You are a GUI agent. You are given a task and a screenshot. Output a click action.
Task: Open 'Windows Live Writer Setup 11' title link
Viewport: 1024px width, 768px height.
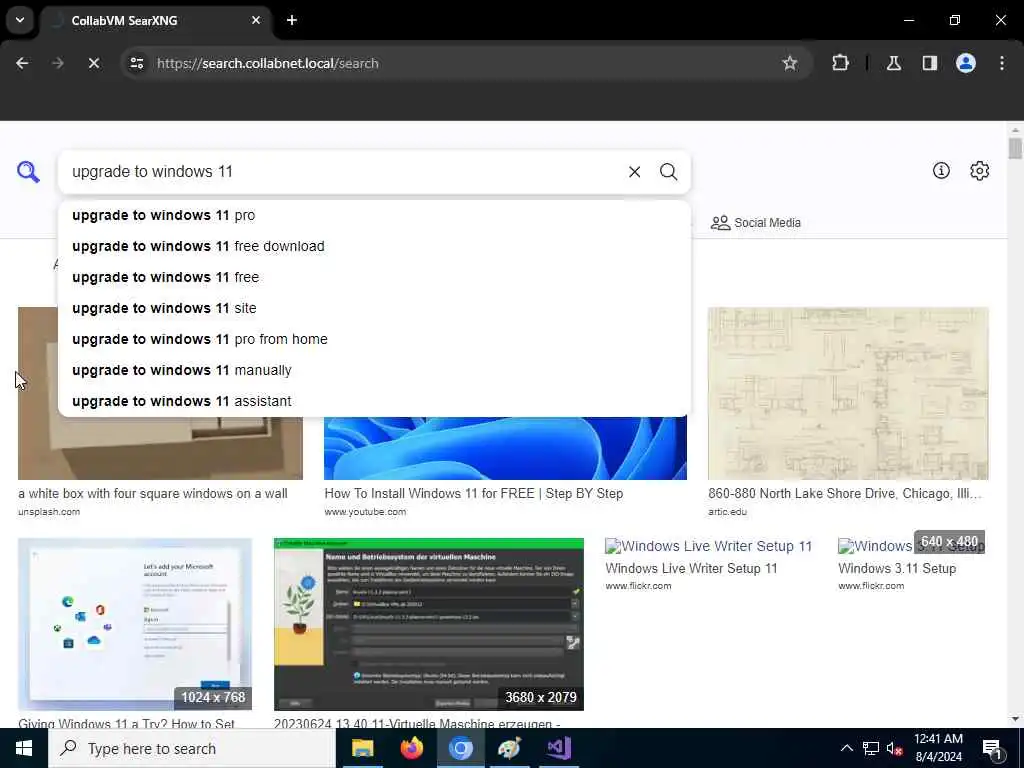691,568
